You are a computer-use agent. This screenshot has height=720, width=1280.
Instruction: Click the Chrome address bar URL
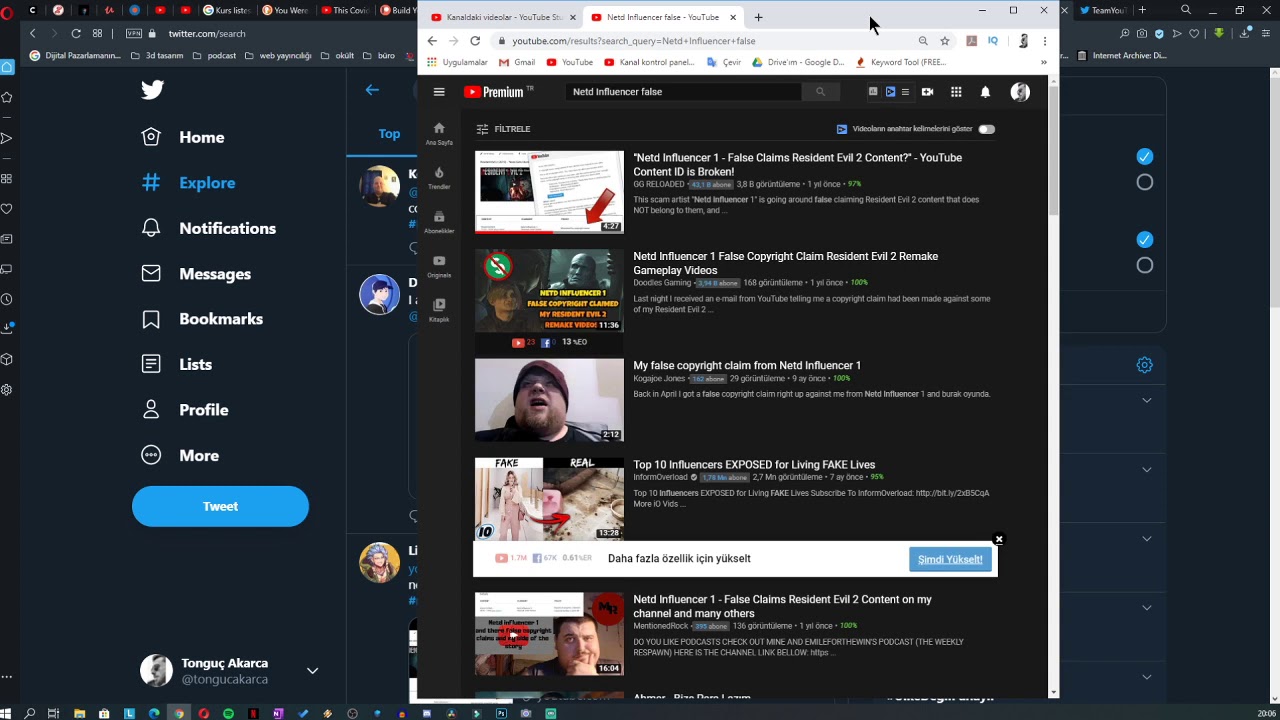[x=633, y=41]
